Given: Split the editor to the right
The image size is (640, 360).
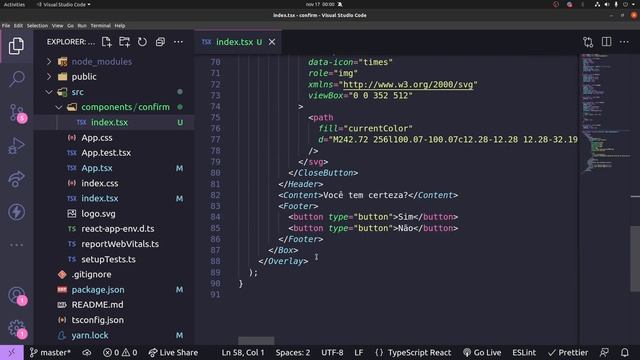Looking at the screenshot, I should (607, 42).
